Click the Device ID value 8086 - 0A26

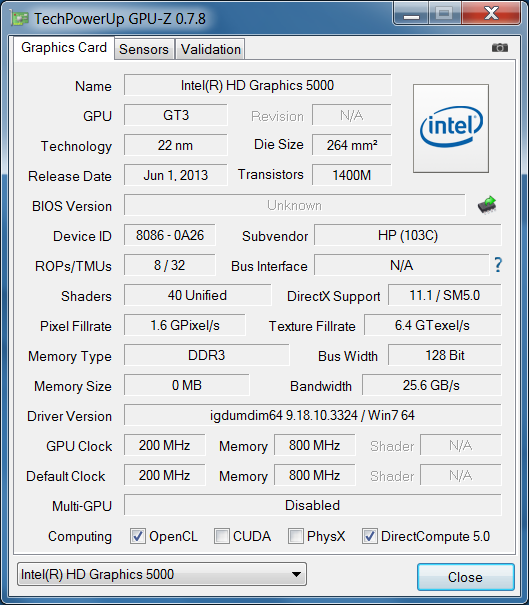click(170, 235)
